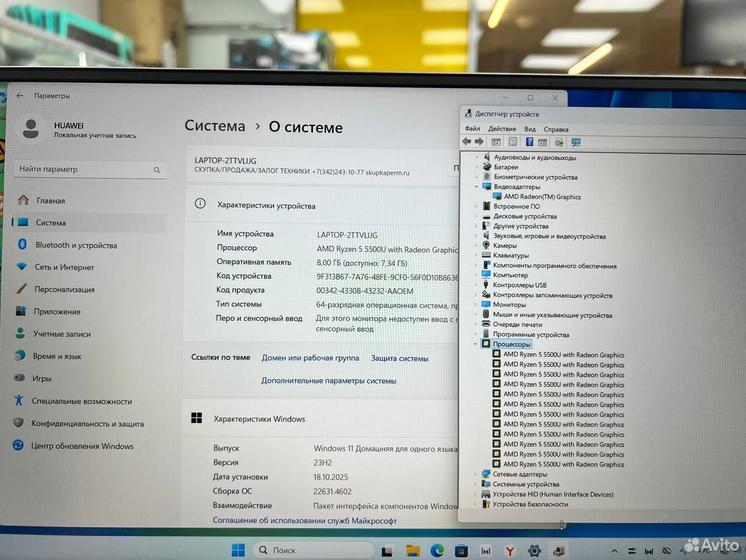Open the View menu in Device Manager
The height and width of the screenshot is (560, 746).
[x=530, y=129]
